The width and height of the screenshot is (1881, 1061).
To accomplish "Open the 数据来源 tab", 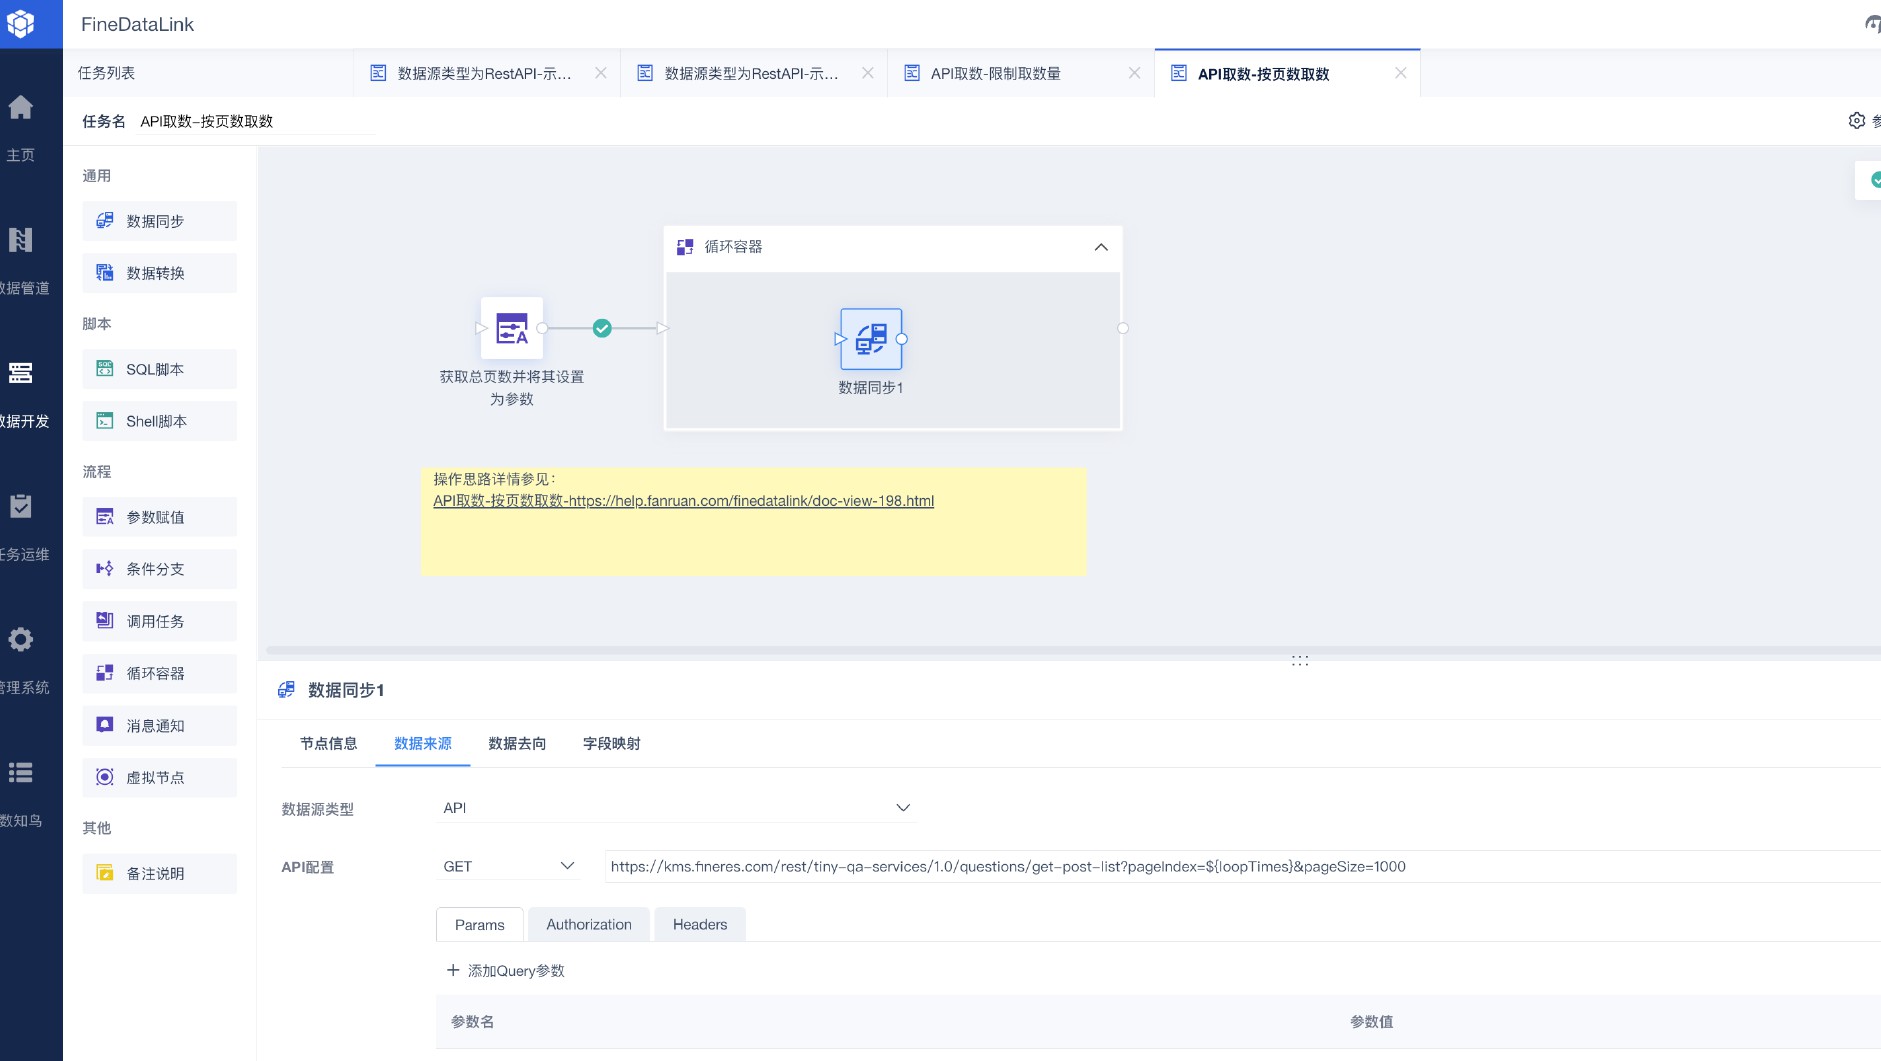I will click(423, 743).
